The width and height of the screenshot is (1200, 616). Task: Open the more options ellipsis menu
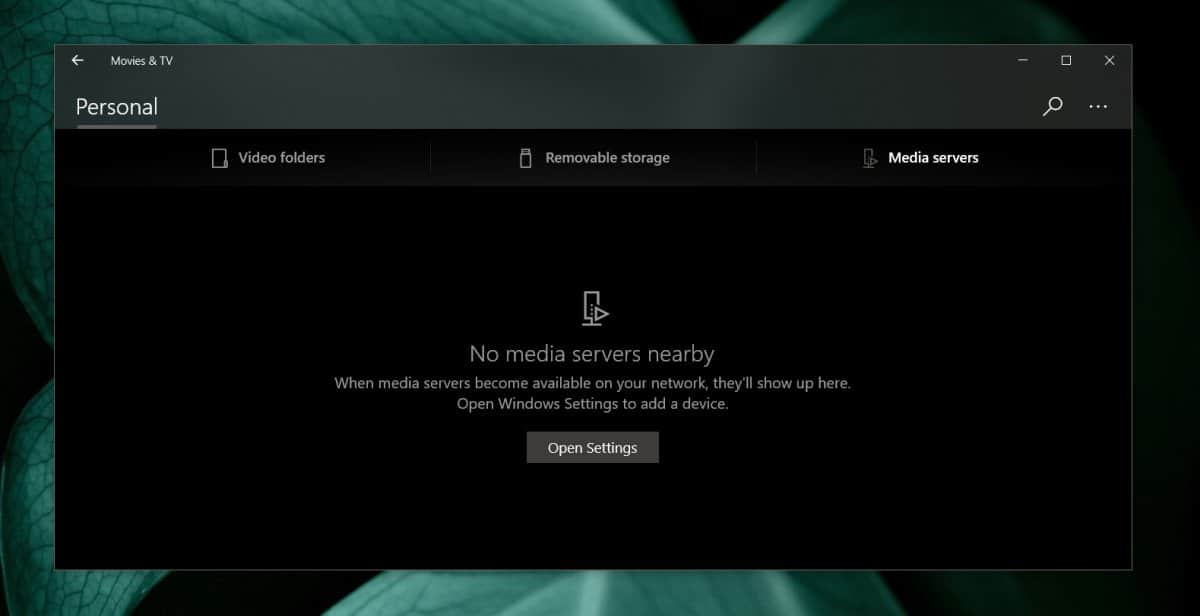tap(1098, 106)
